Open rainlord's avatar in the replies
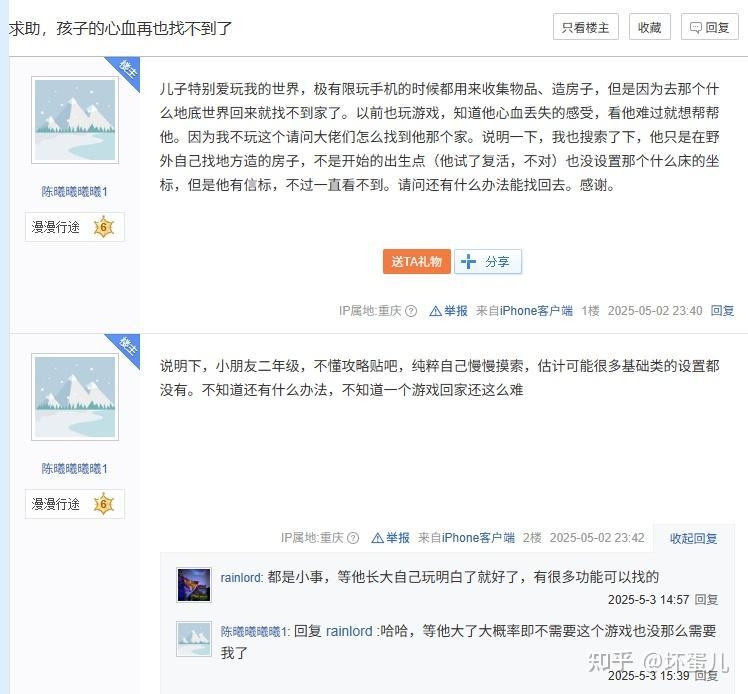The width and height of the screenshot is (748, 694). click(194, 585)
